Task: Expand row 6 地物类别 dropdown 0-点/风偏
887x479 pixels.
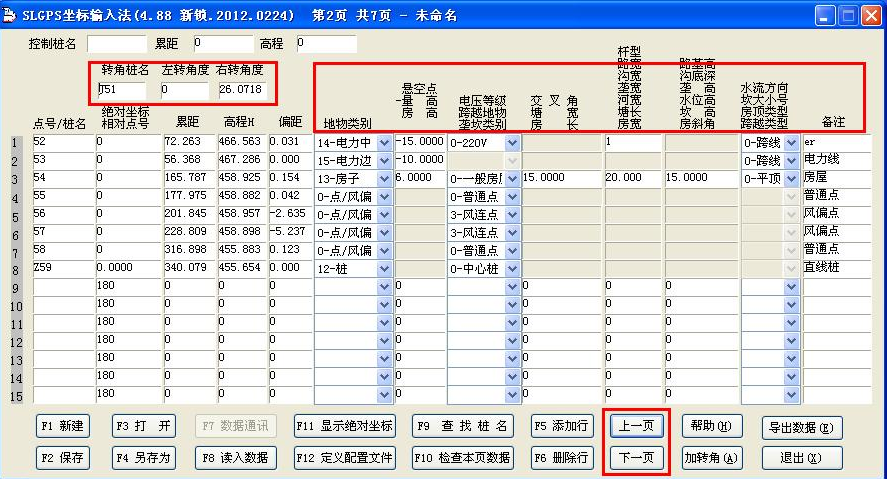Action: (384, 233)
